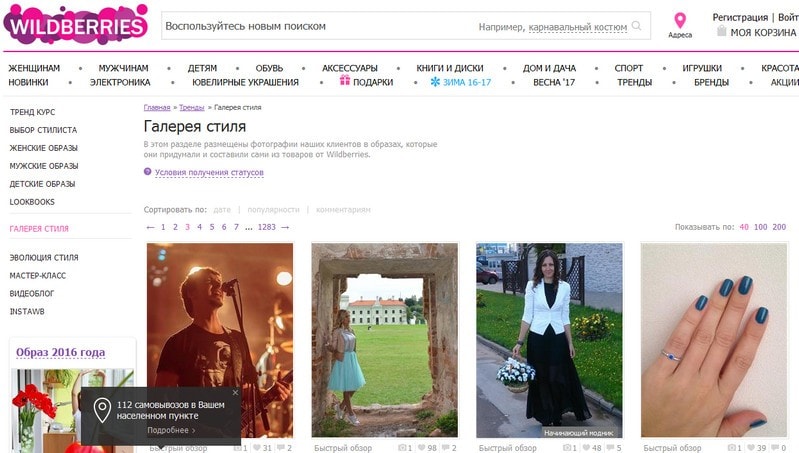Sort by комментариям
Screen dimensions: 799x453
(x=343, y=209)
